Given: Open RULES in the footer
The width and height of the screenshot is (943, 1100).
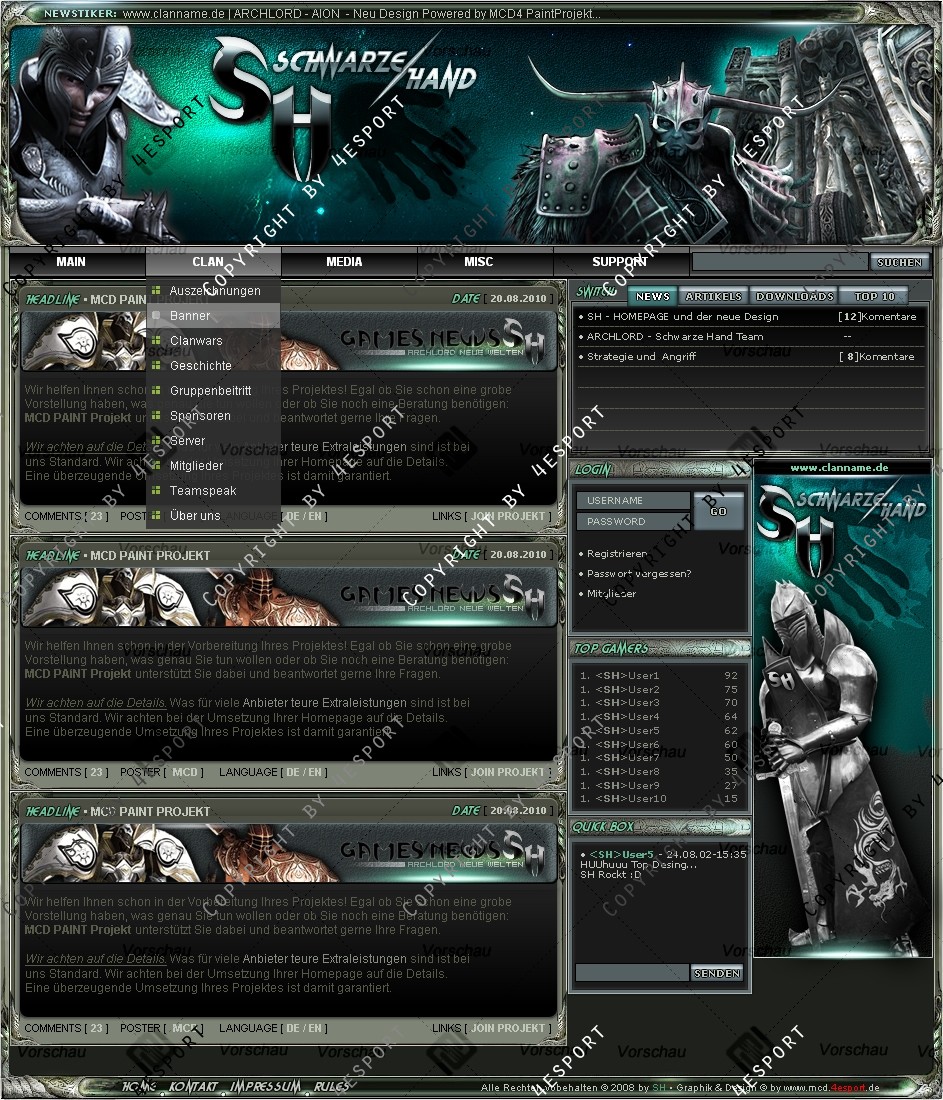Looking at the screenshot, I should tap(331, 1087).
